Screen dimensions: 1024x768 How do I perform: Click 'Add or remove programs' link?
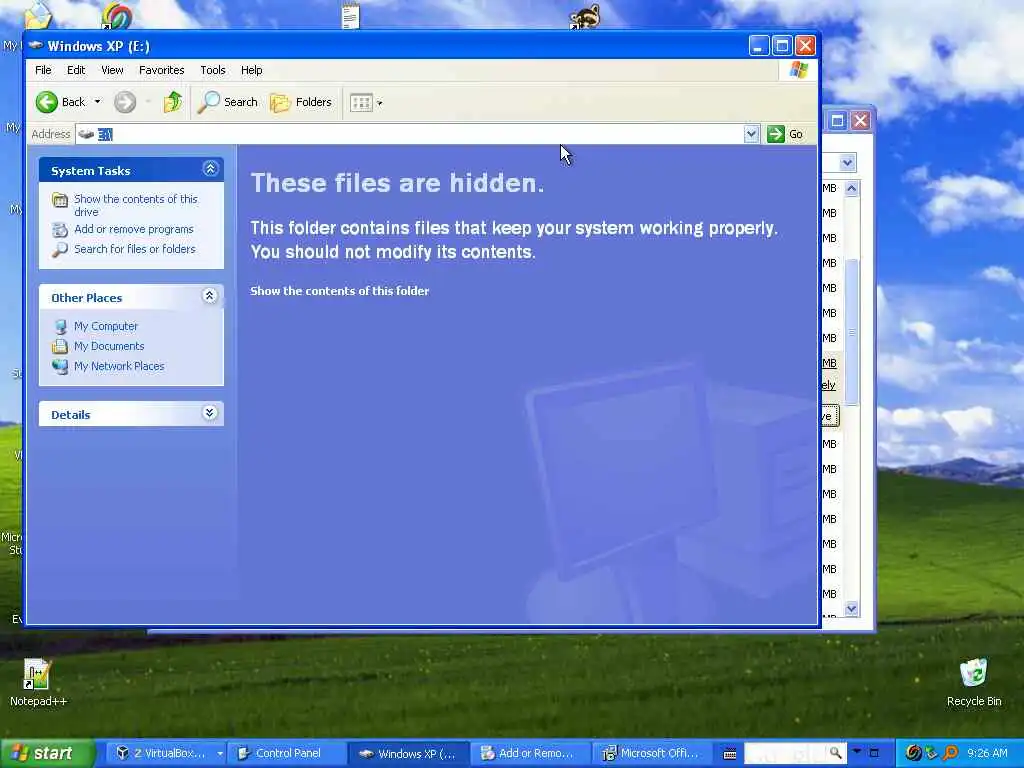[134, 229]
